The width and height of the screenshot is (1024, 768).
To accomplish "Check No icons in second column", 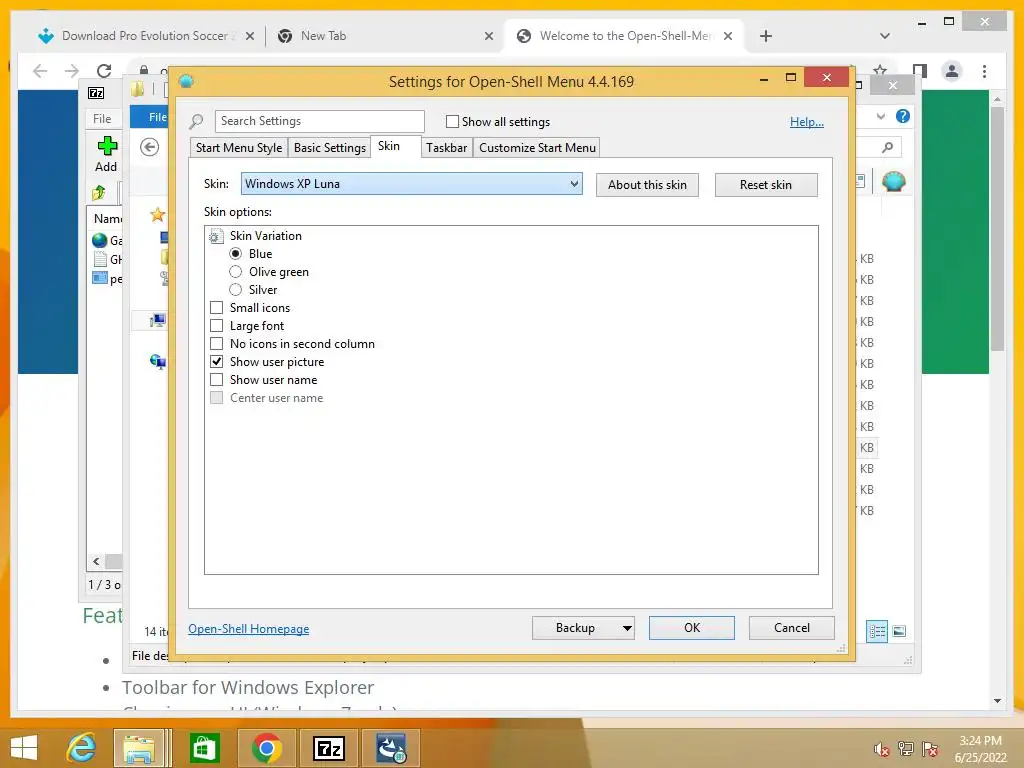I will tap(217, 344).
